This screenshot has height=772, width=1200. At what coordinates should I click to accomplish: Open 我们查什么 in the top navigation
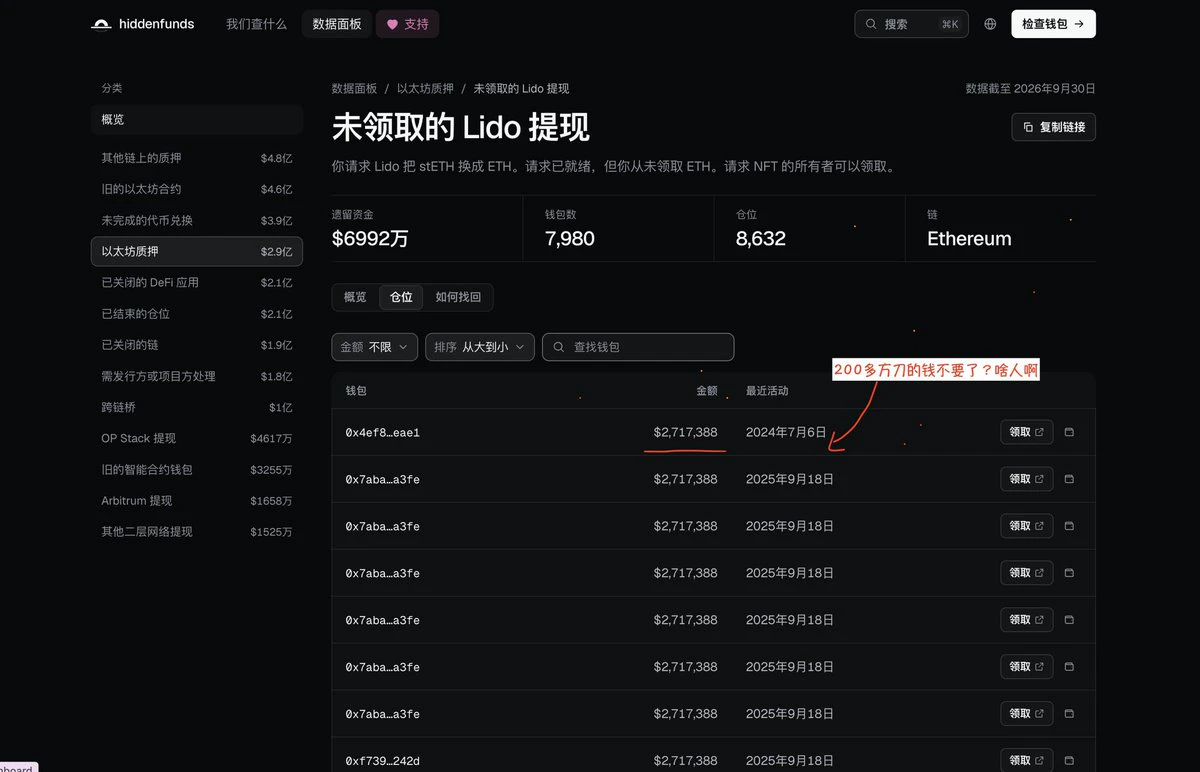click(256, 24)
